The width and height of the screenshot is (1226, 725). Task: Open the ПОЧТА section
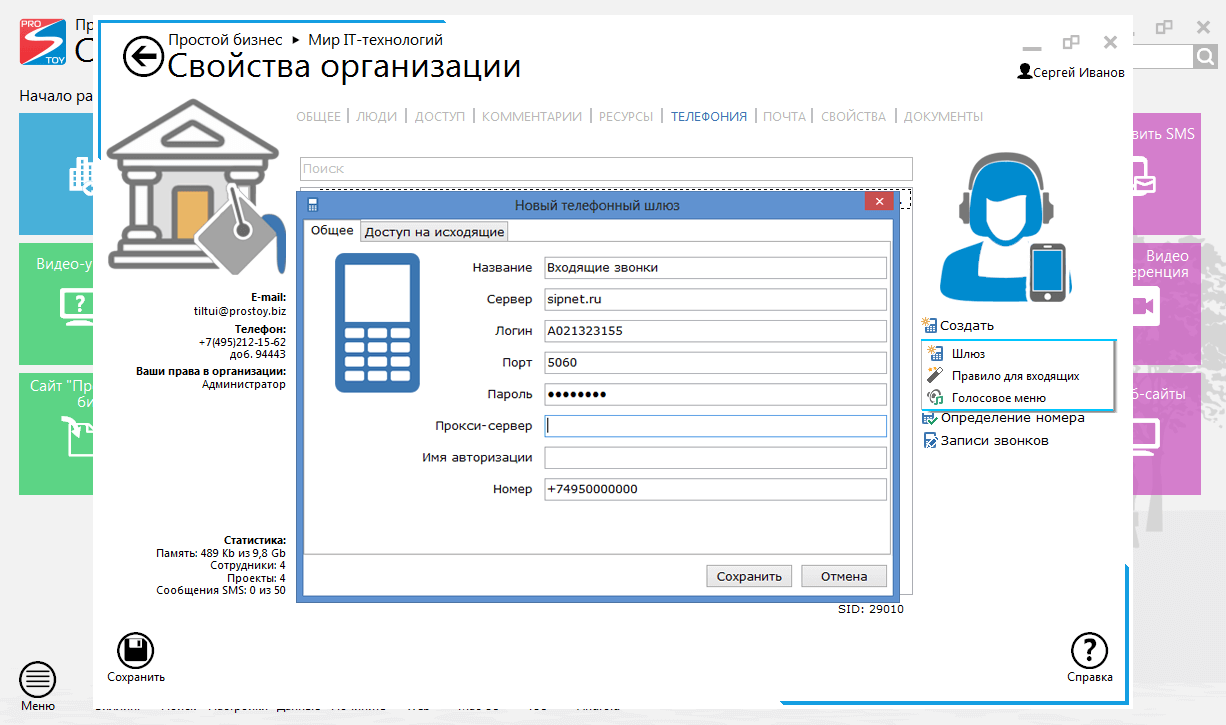(785, 116)
